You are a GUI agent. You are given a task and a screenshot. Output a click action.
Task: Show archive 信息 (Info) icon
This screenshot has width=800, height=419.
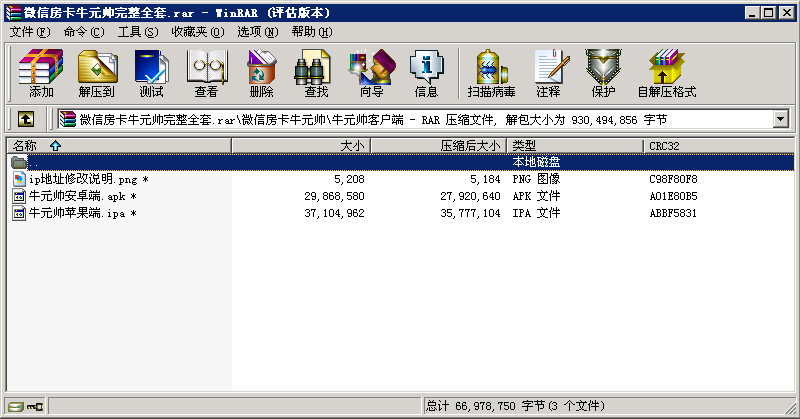(x=426, y=74)
